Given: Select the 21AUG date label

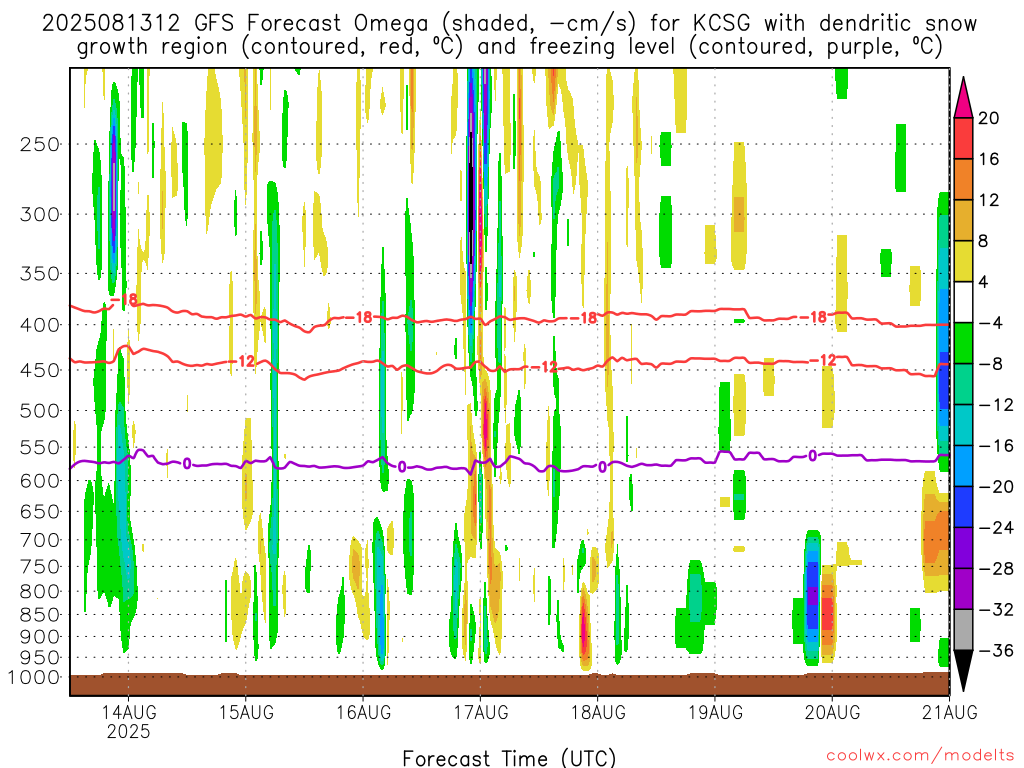Looking at the screenshot, I should pos(950,712).
